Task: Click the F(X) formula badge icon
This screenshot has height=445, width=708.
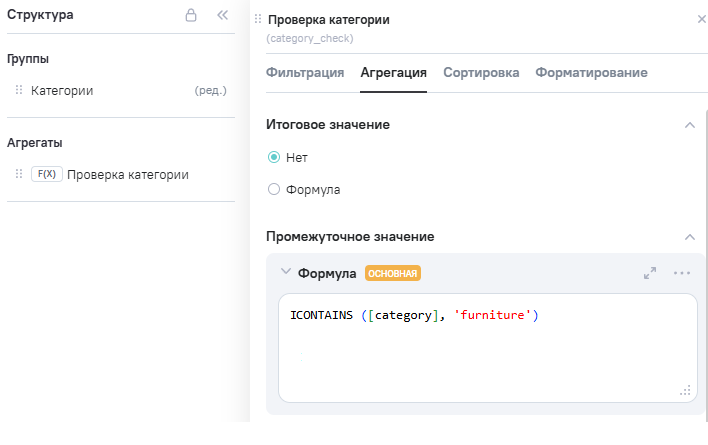Action: point(46,174)
